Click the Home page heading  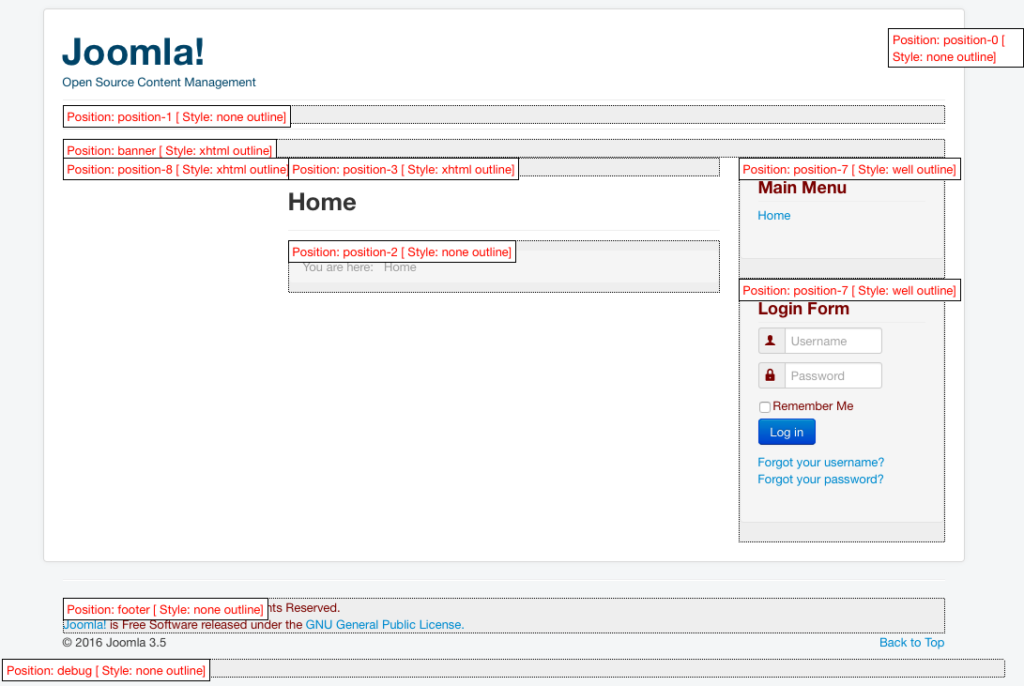tap(322, 202)
